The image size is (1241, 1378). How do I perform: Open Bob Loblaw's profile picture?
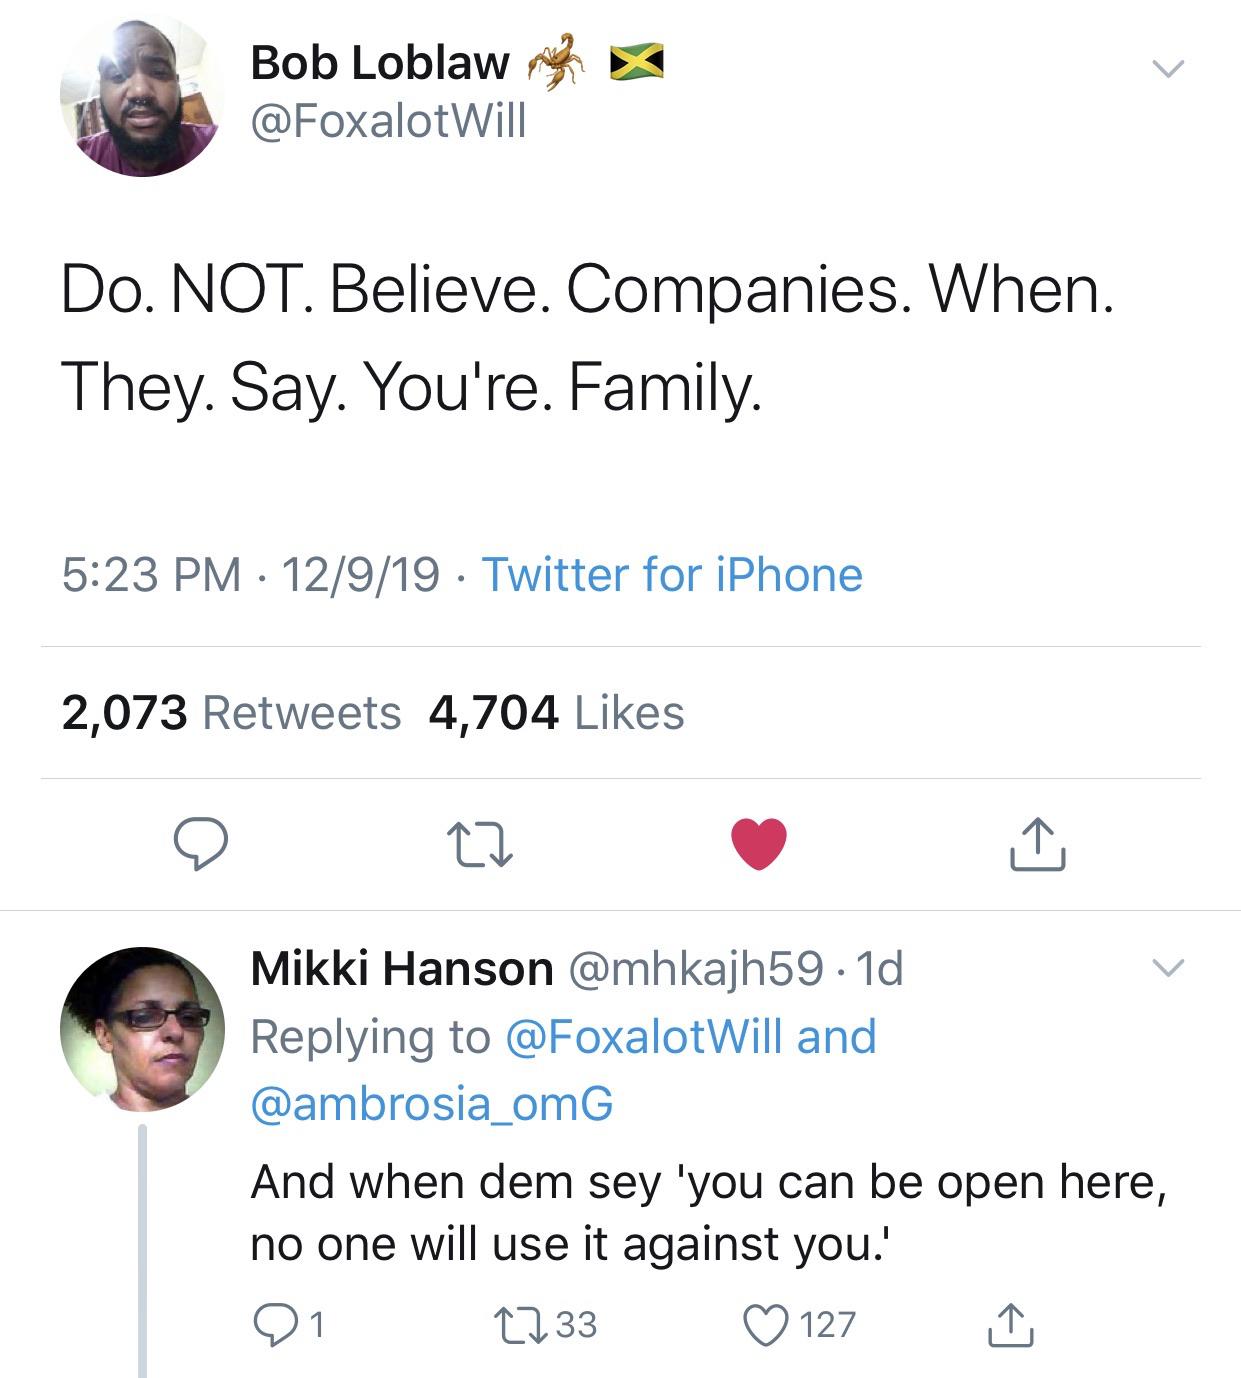[x=141, y=97]
